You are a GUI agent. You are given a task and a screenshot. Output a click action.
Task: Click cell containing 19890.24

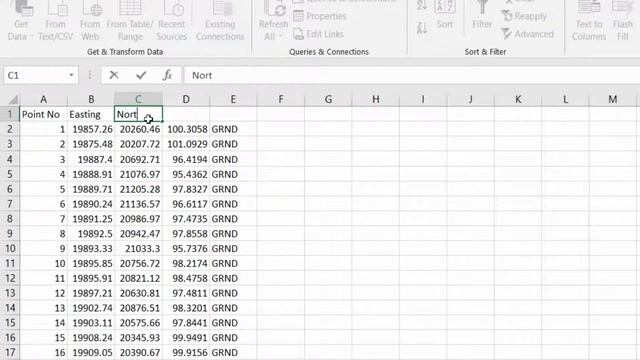tap(91, 204)
